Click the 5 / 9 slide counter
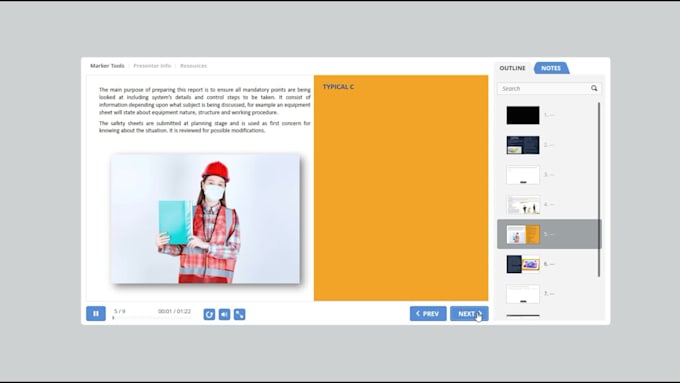Image resolution: width=680 pixels, height=383 pixels. 120,311
